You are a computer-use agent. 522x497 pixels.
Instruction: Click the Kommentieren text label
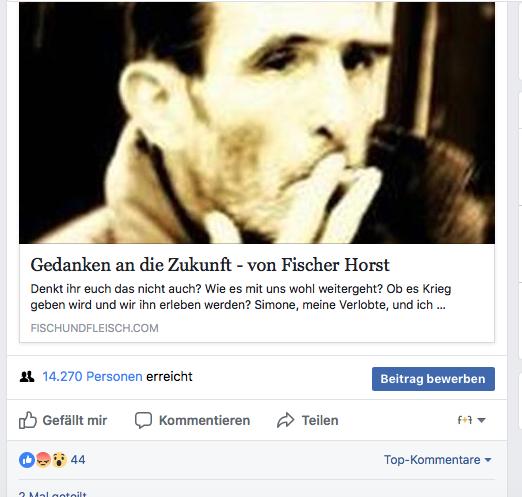click(204, 420)
